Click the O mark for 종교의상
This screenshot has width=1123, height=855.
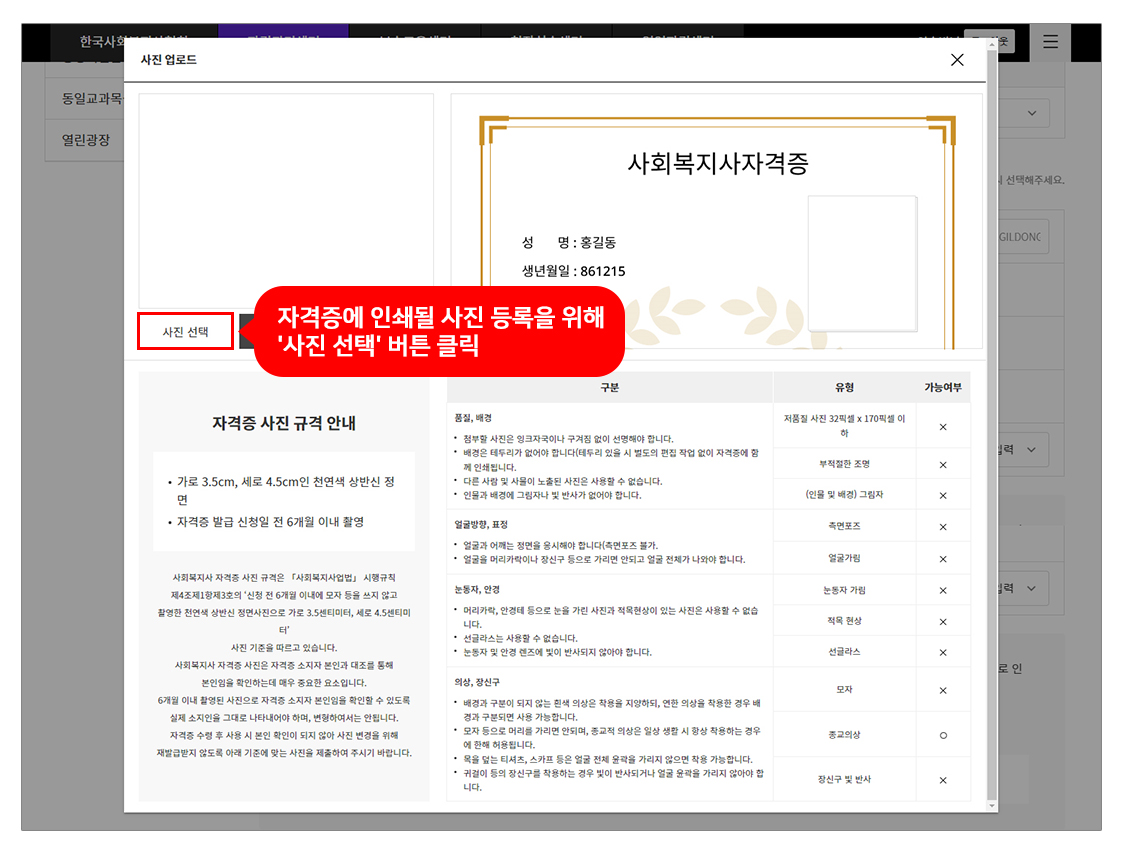[x=942, y=735]
